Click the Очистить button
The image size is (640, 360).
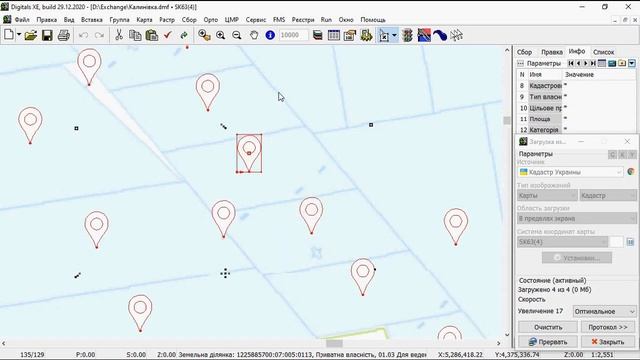point(548,327)
